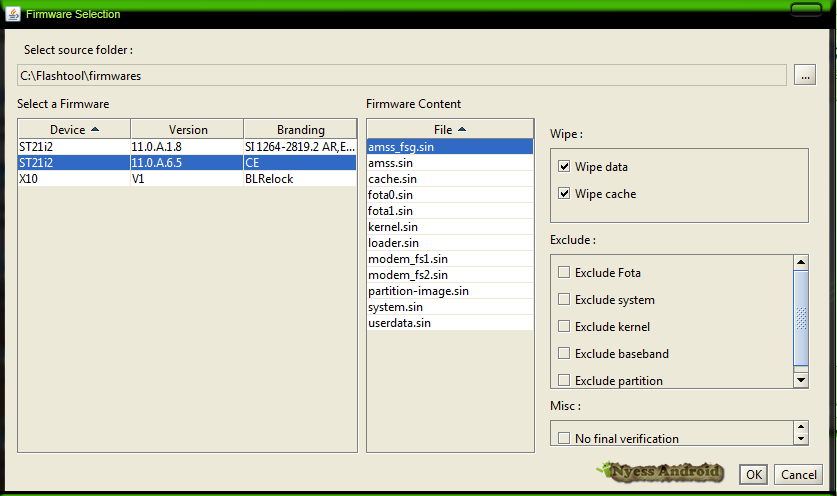Click Misc list scroll down arrow
The image size is (837, 496).
pos(801,439)
